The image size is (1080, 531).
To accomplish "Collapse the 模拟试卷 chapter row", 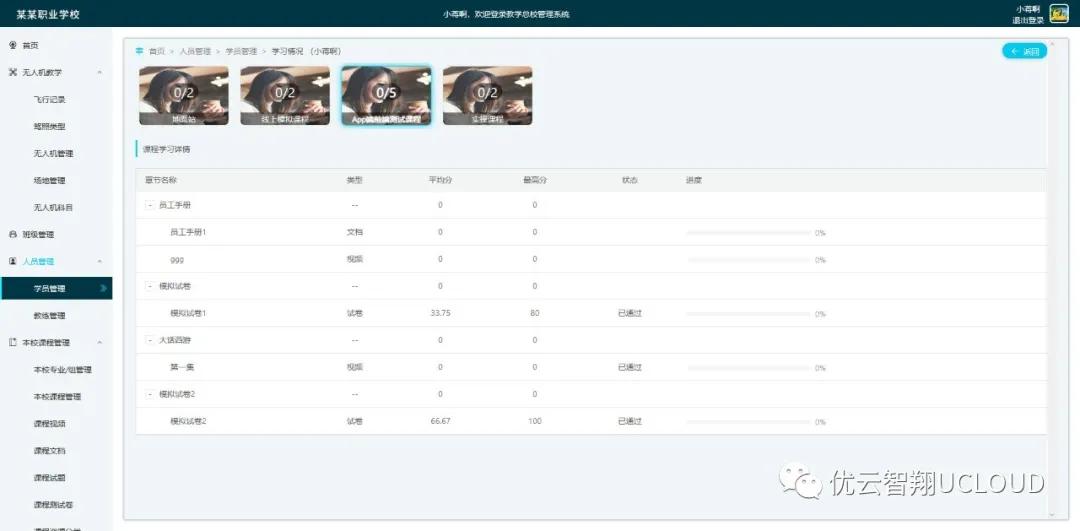I will click(150, 286).
